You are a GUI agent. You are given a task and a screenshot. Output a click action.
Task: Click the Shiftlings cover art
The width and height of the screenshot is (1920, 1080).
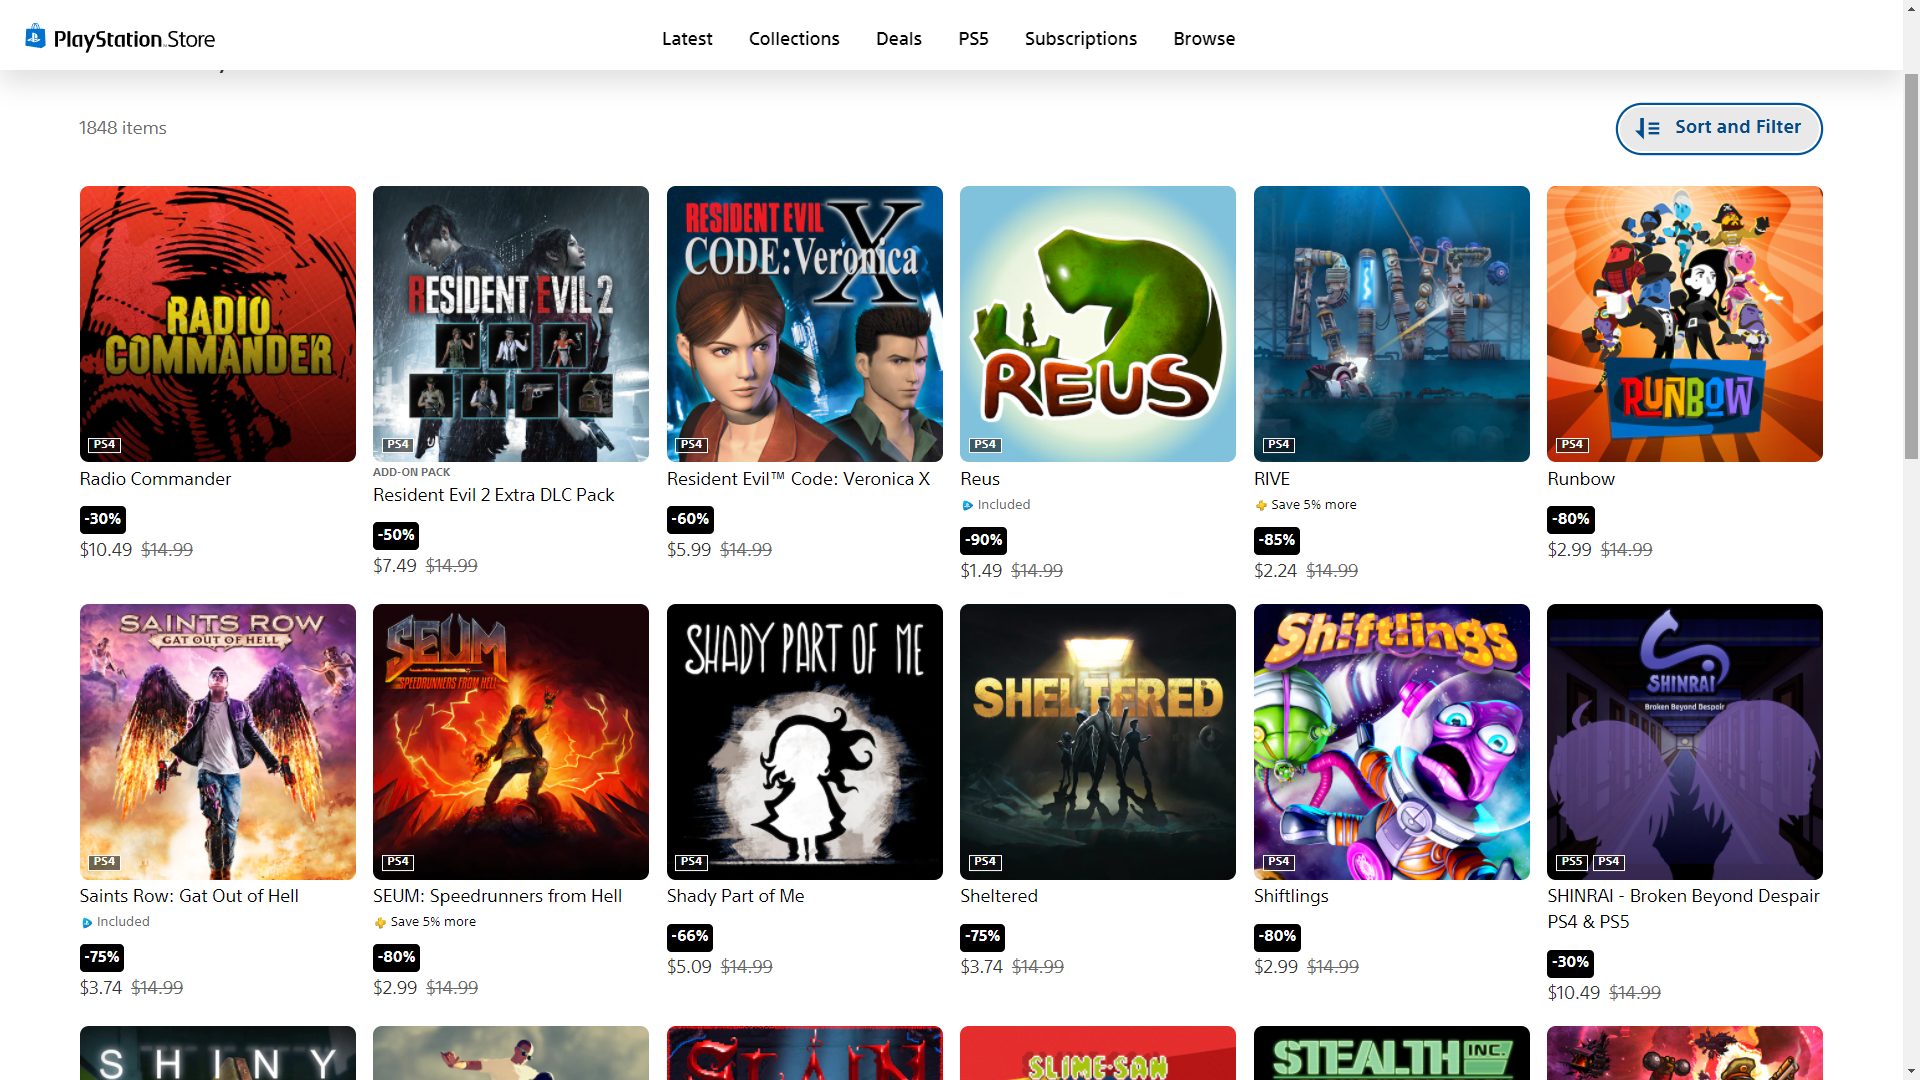click(1391, 741)
